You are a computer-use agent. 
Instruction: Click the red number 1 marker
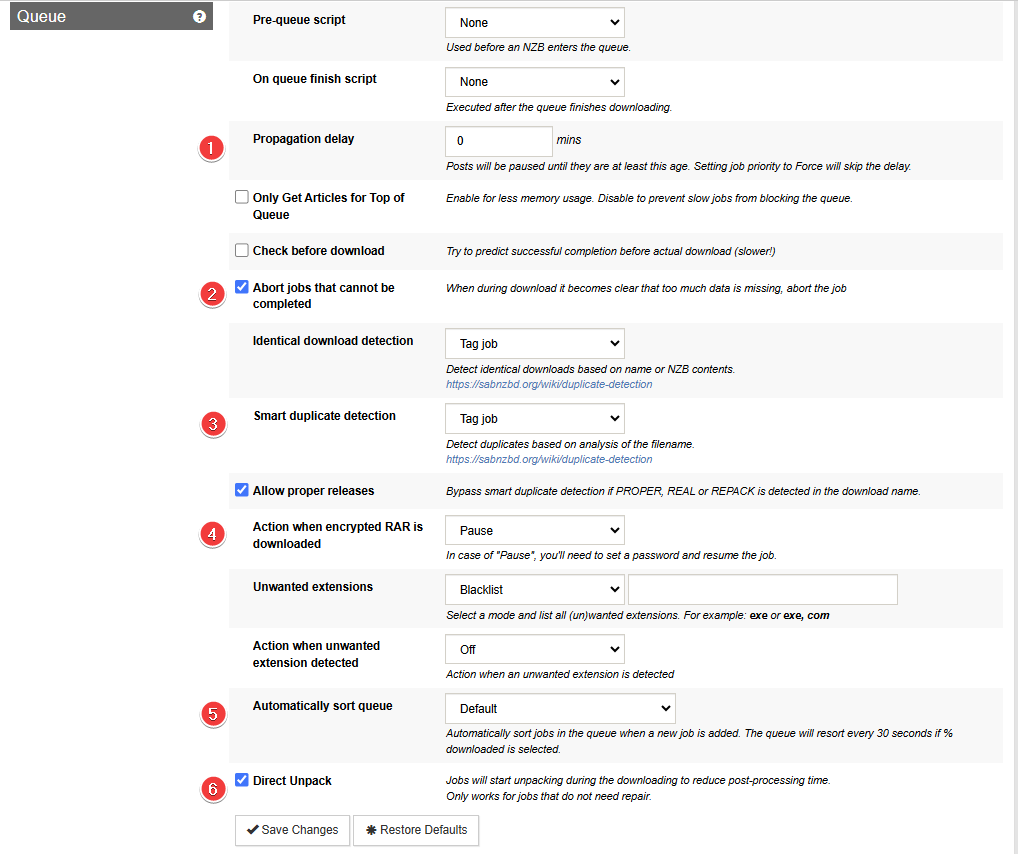211,148
